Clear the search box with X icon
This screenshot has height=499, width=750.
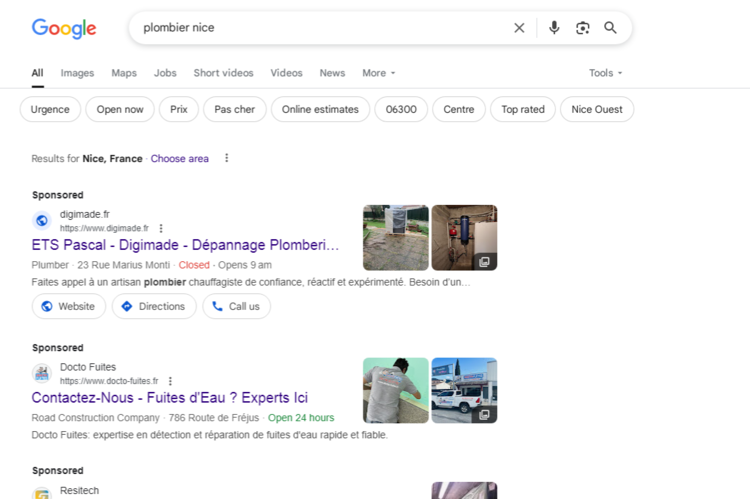[519, 28]
